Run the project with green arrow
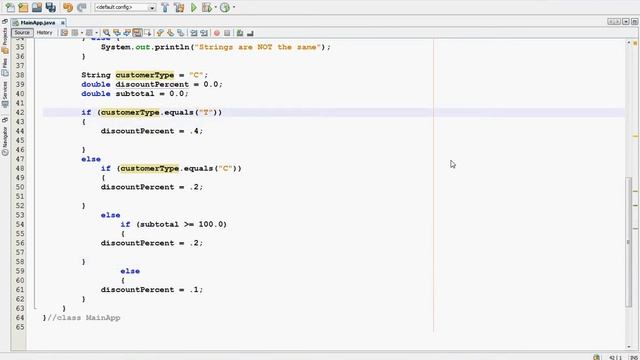This screenshot has width=640, height=360. pos(194,7)
